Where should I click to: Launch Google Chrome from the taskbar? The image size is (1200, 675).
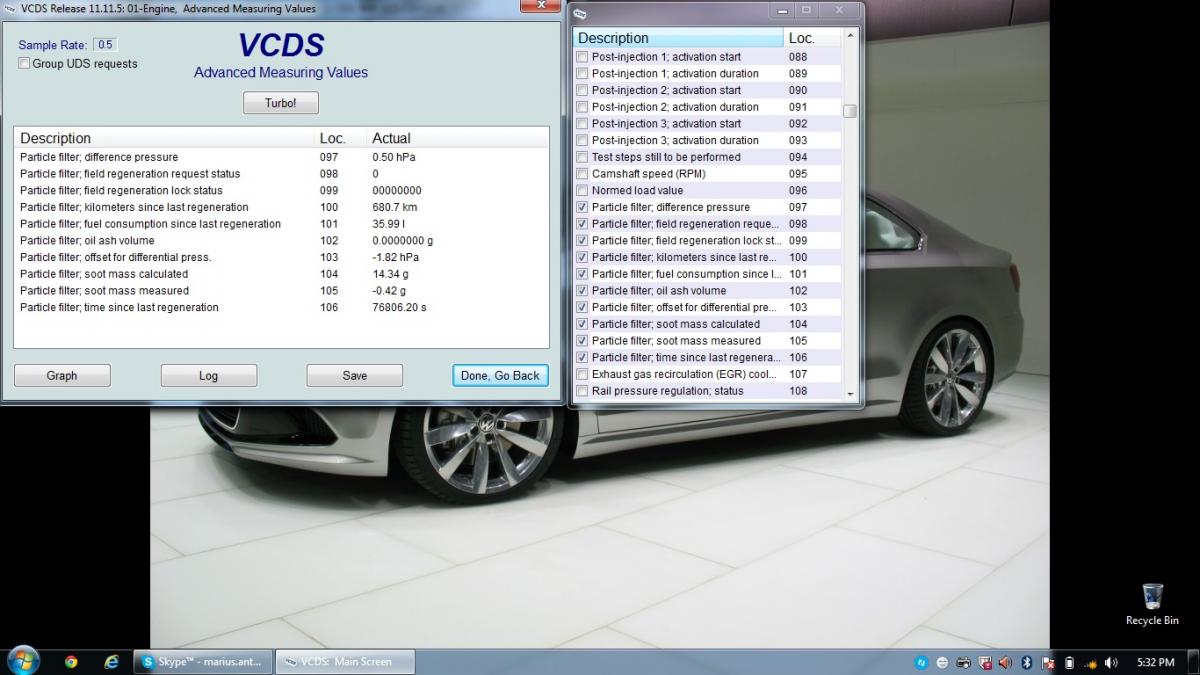coord(71,661)
